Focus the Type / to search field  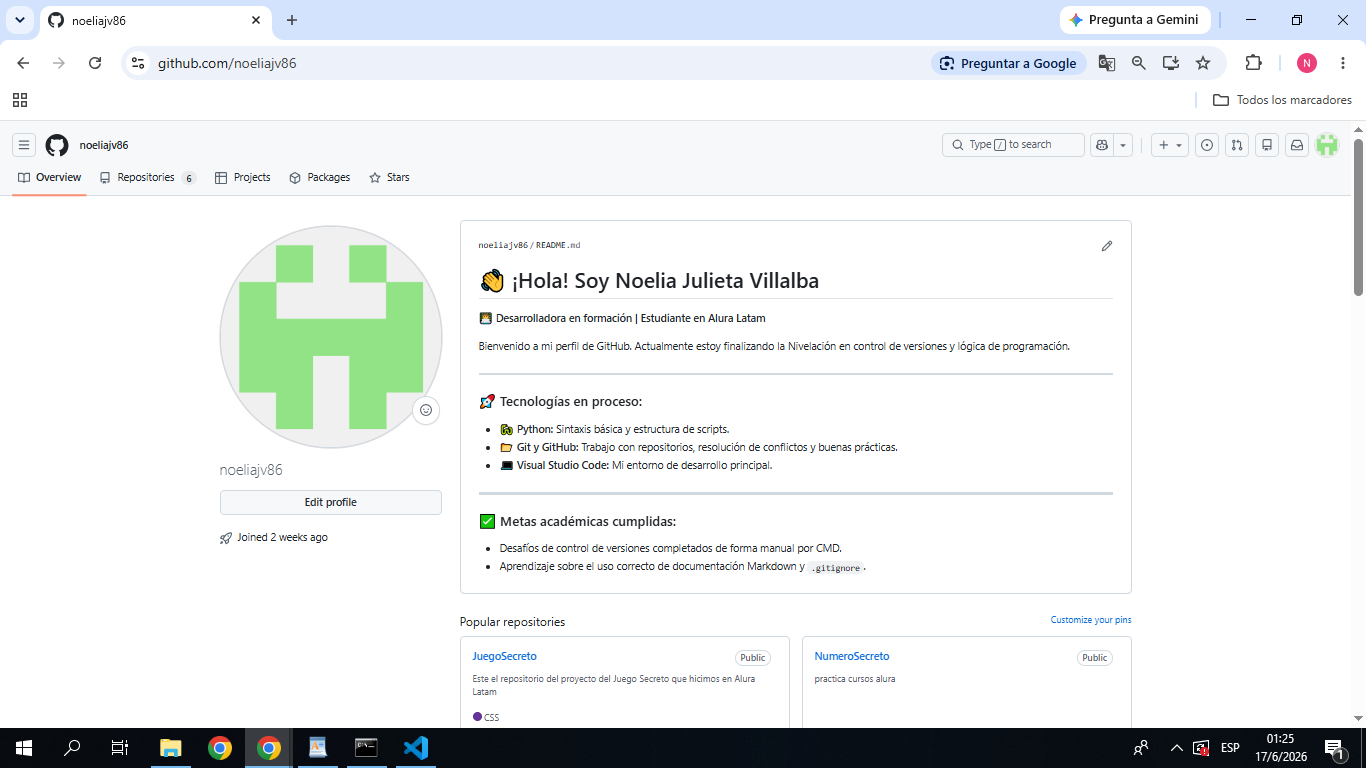(x=1013, y=145)
